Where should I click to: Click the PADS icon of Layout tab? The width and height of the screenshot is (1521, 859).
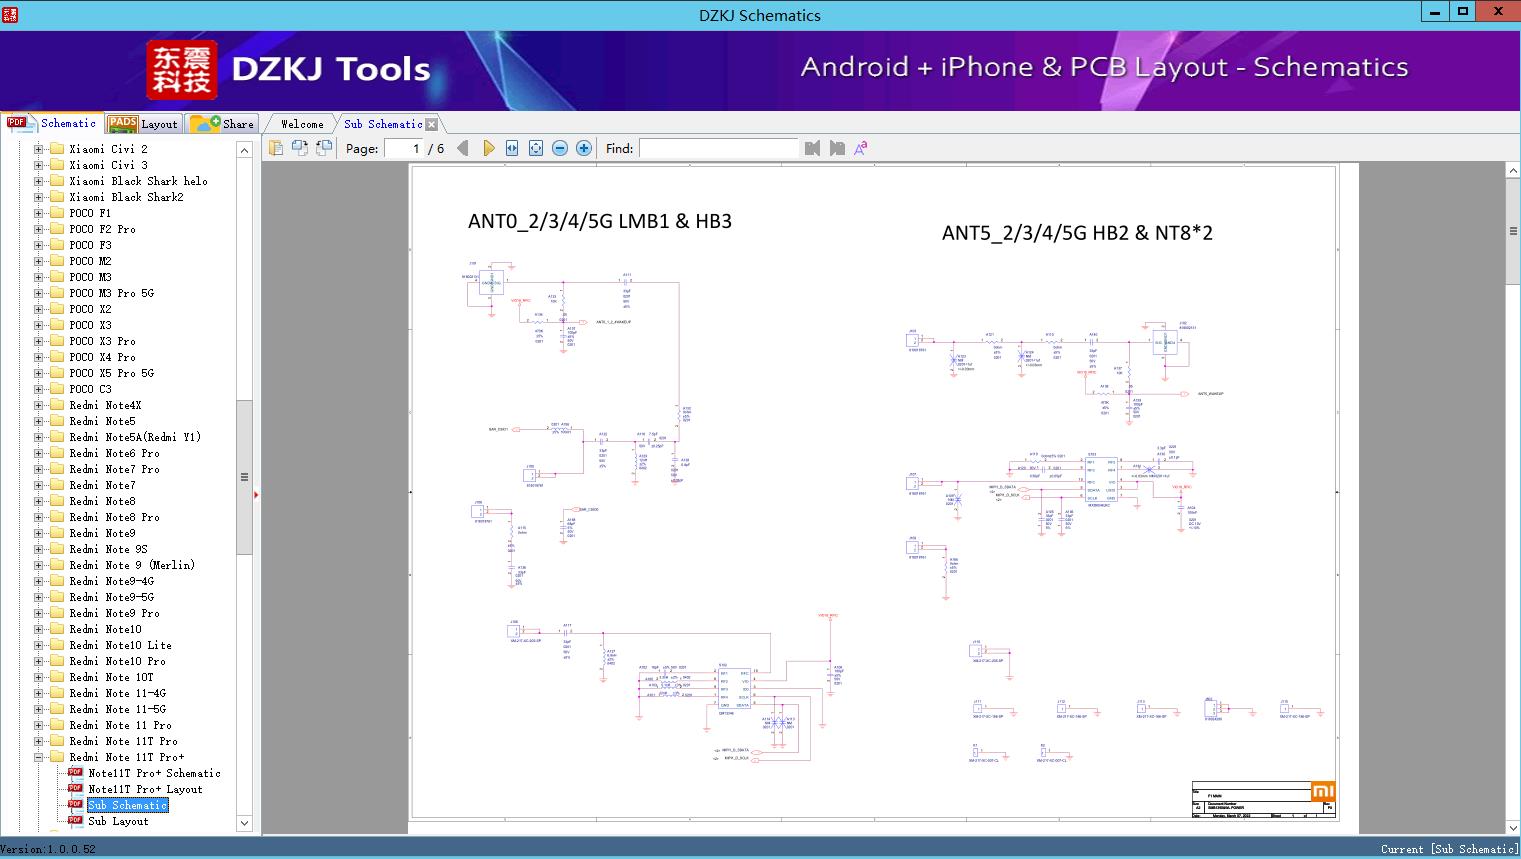pos(122,124)
